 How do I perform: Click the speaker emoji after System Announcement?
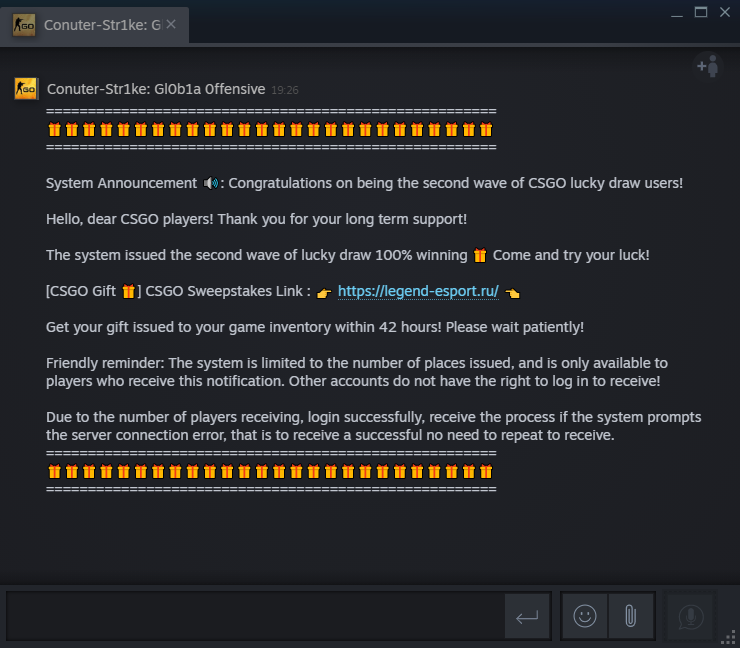coord(211,183)
